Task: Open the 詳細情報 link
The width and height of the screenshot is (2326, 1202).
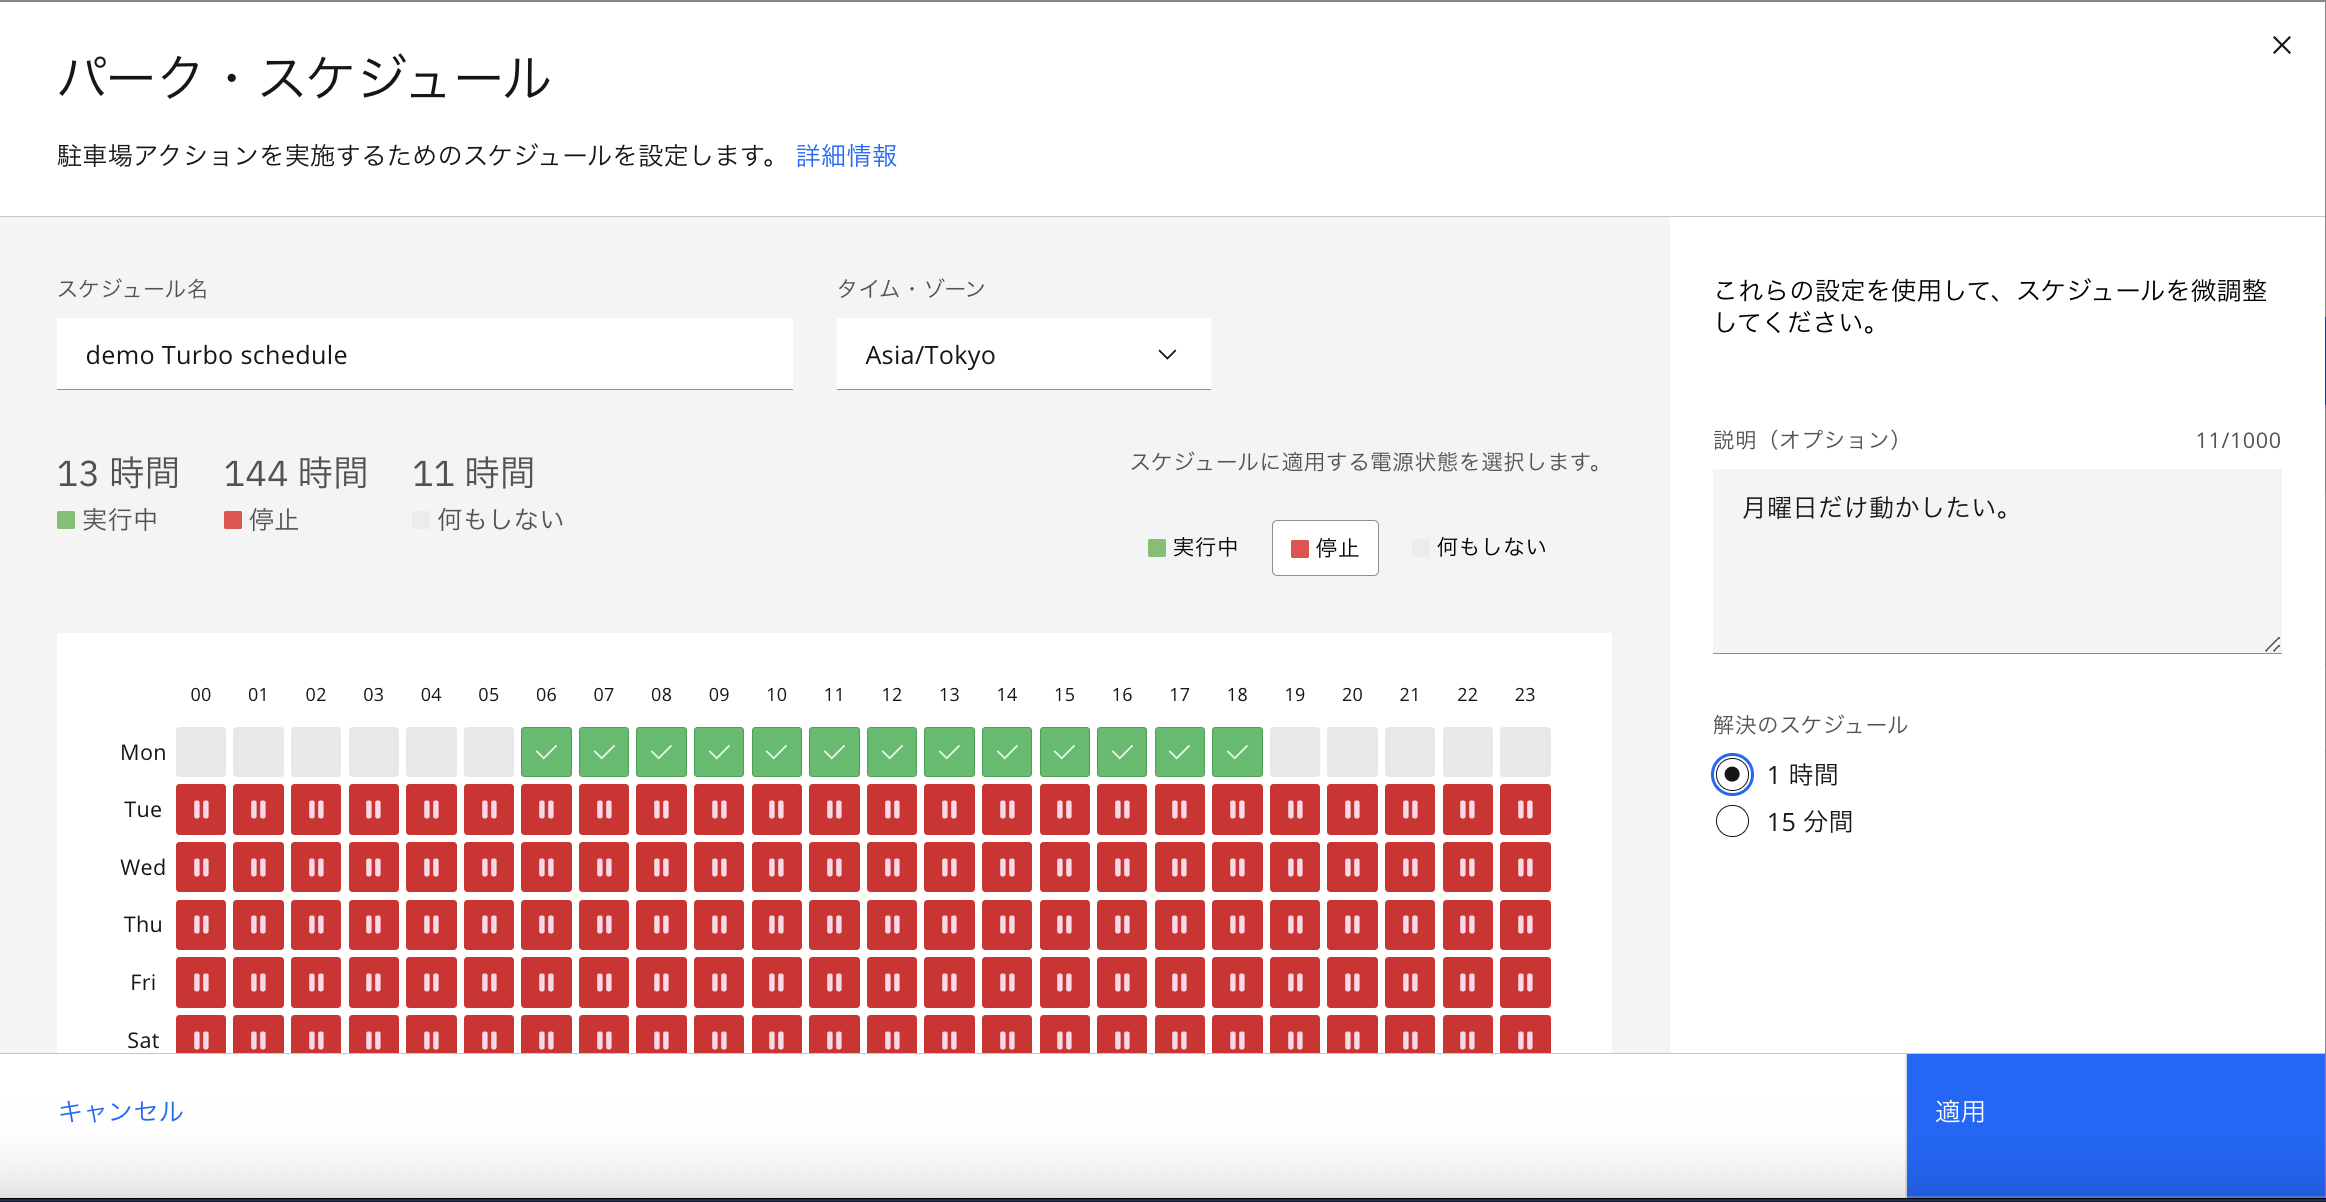Action: click(846, 156)
